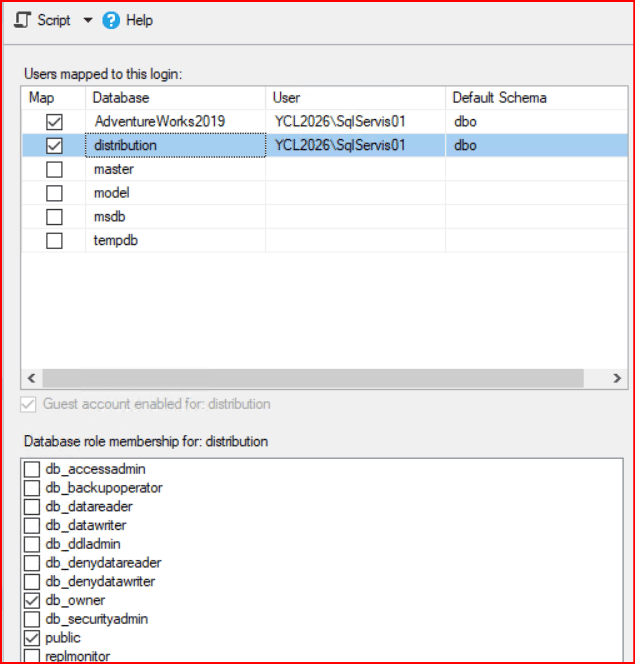The width and height of the screenshot is (635, 664).
Task: Click the Script icon in toolbar
Action: tap(21, 20)
